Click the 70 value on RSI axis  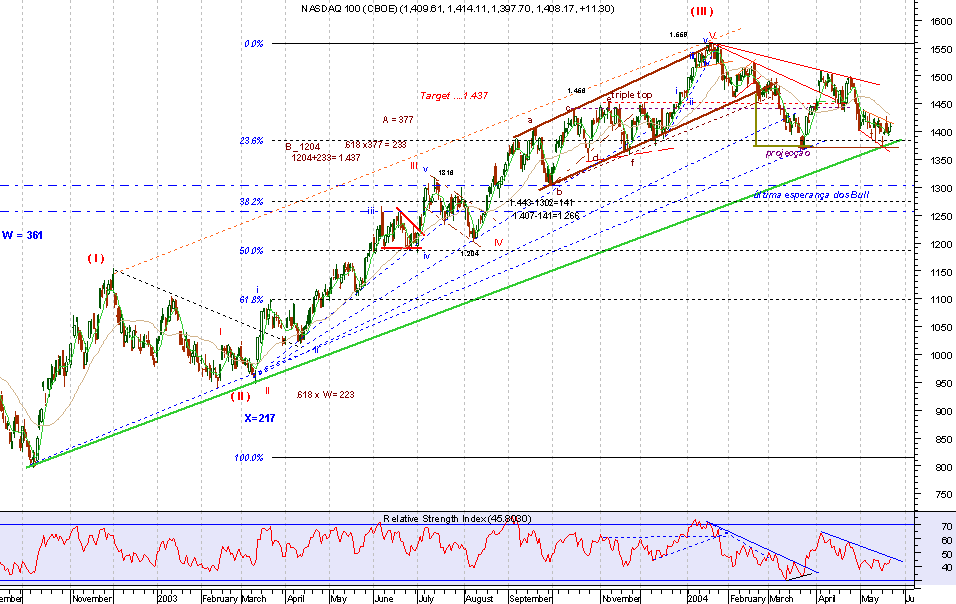tap(946, 527)
